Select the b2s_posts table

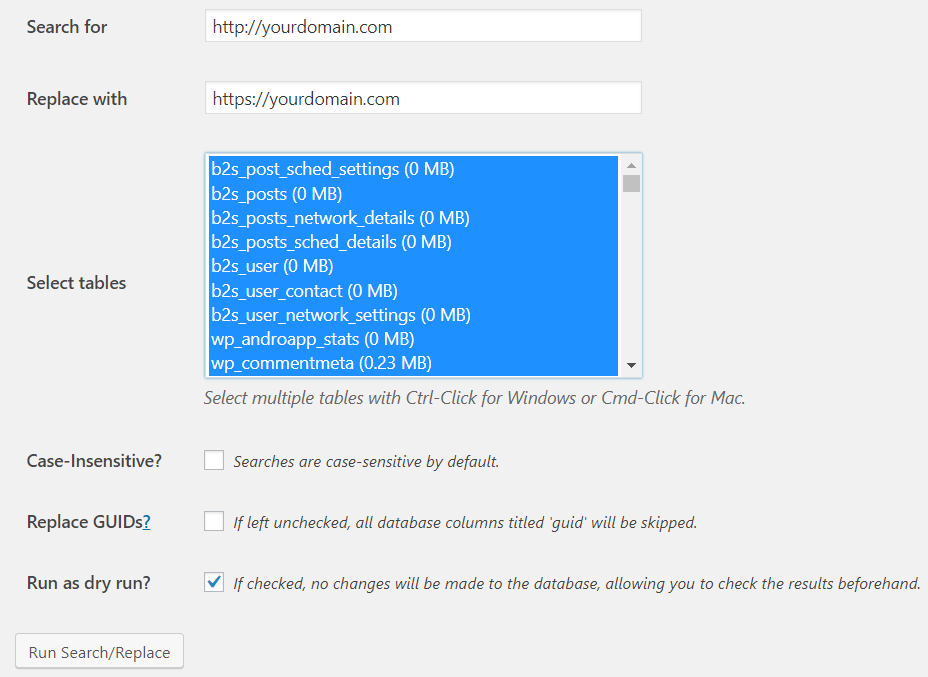[276, 193]
